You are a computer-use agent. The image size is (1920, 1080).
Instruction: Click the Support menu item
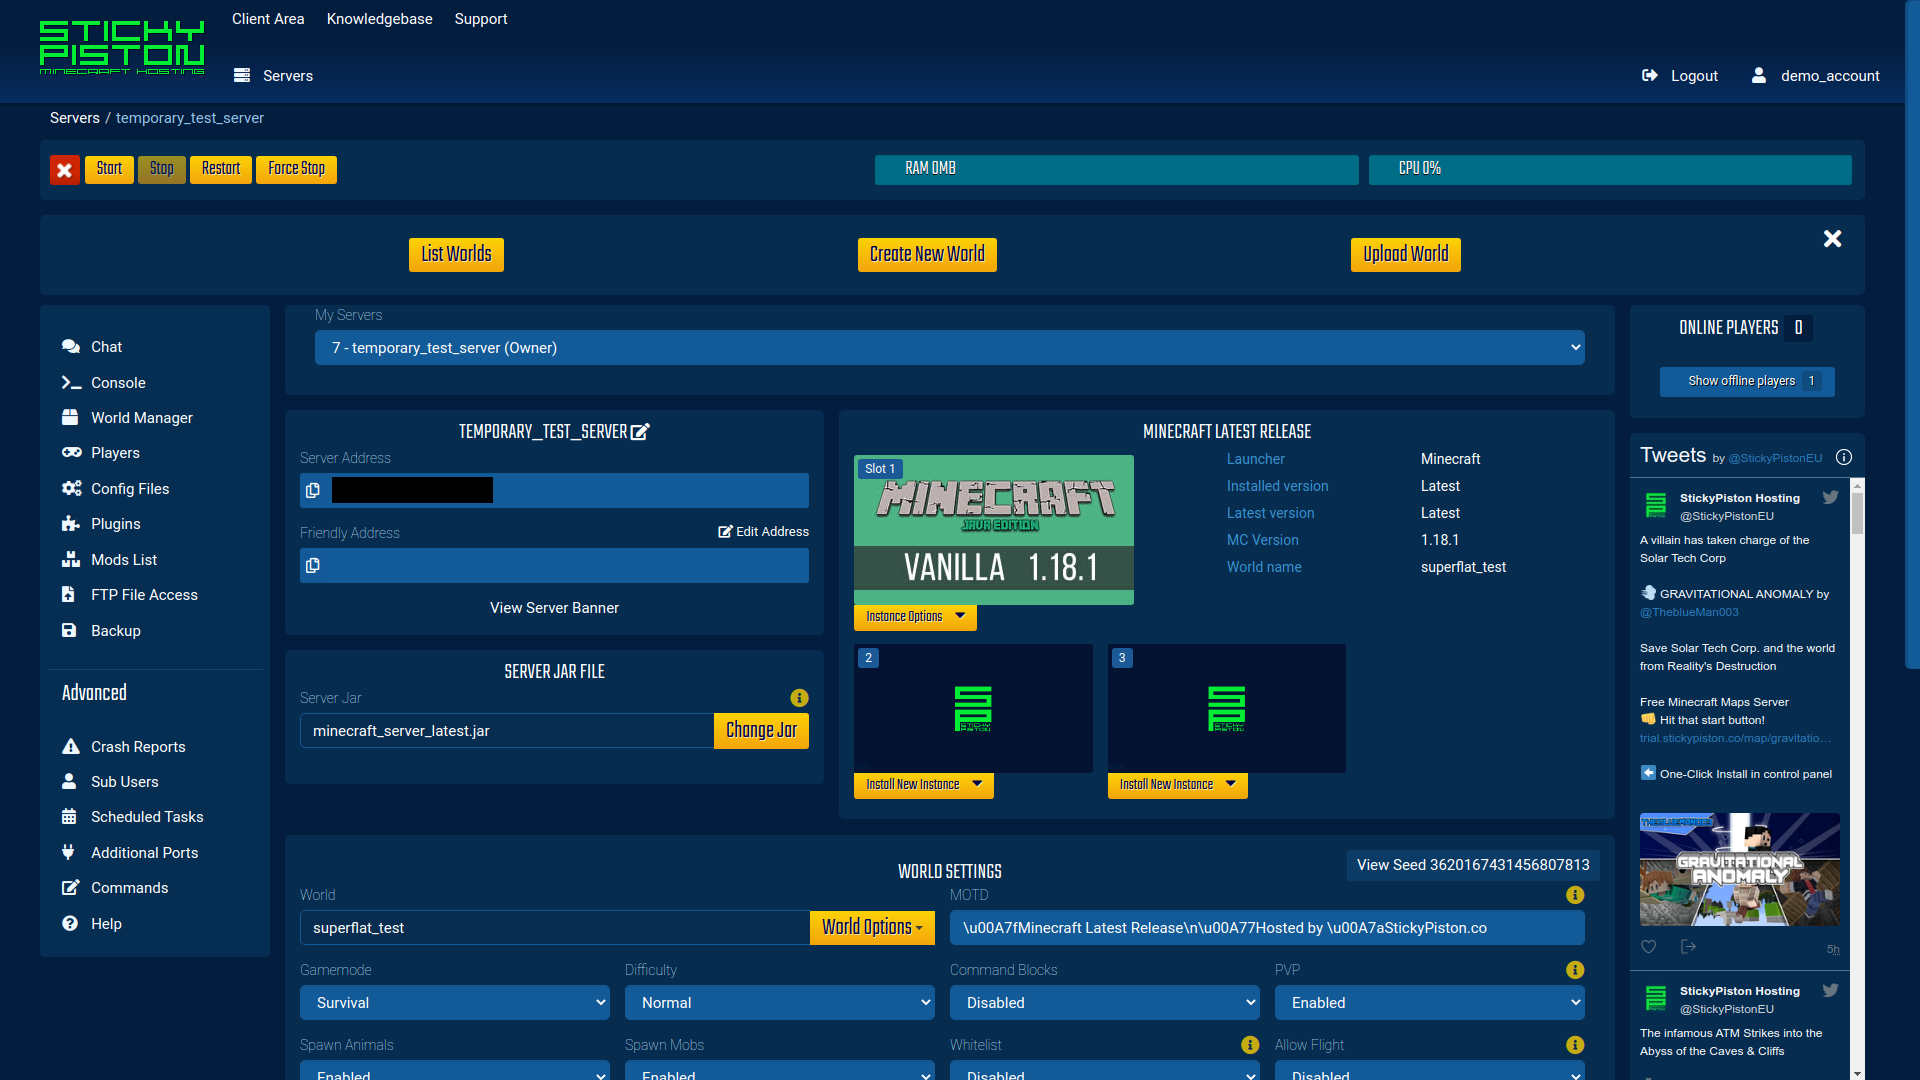pyautogui.click(x=481, y=18)
